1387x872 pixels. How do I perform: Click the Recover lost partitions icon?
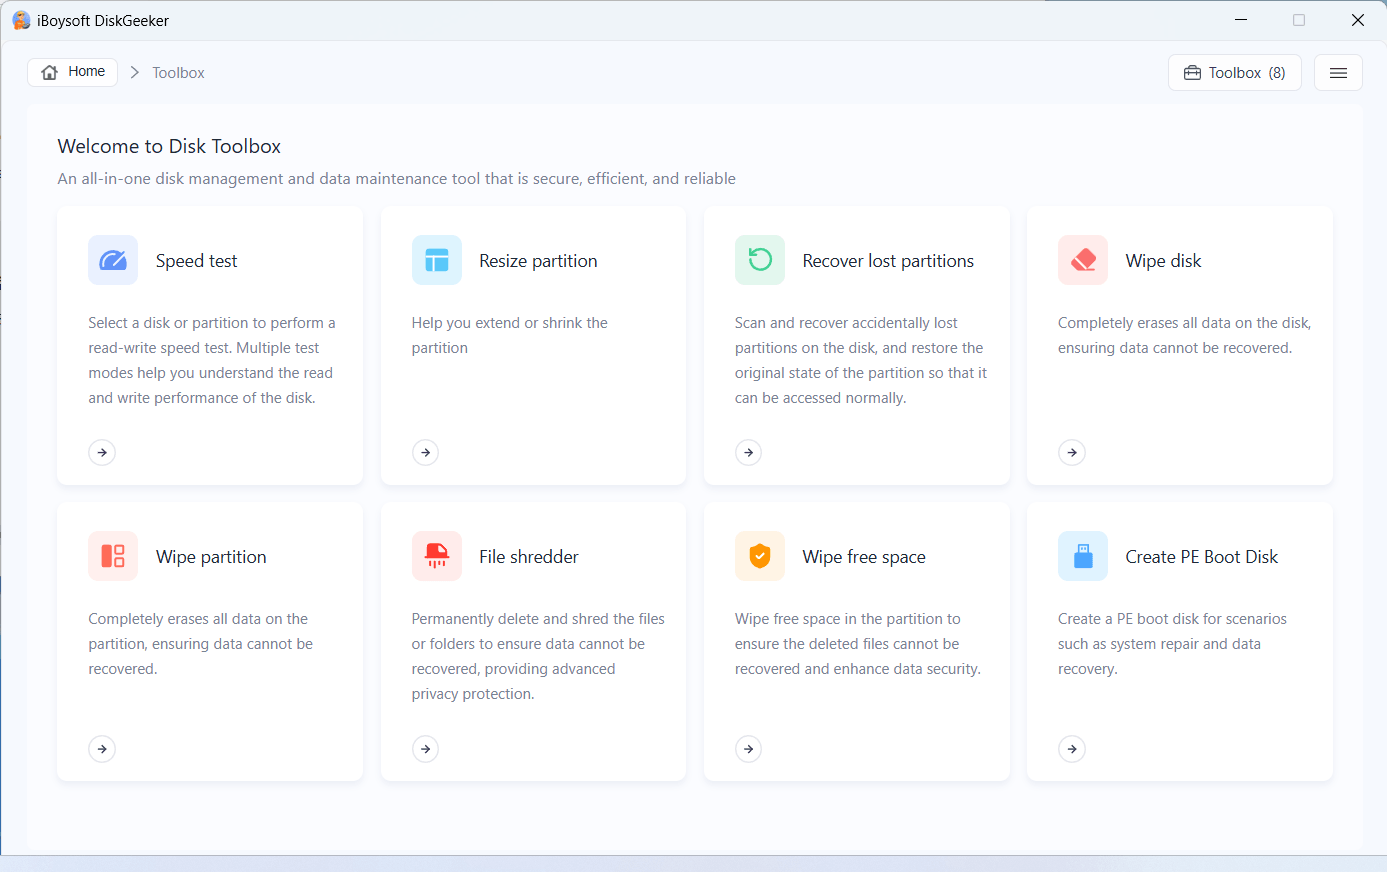pos(760,260)
